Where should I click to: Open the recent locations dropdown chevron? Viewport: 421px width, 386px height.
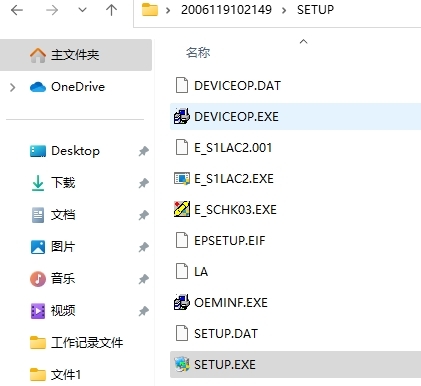pos(82,10)
